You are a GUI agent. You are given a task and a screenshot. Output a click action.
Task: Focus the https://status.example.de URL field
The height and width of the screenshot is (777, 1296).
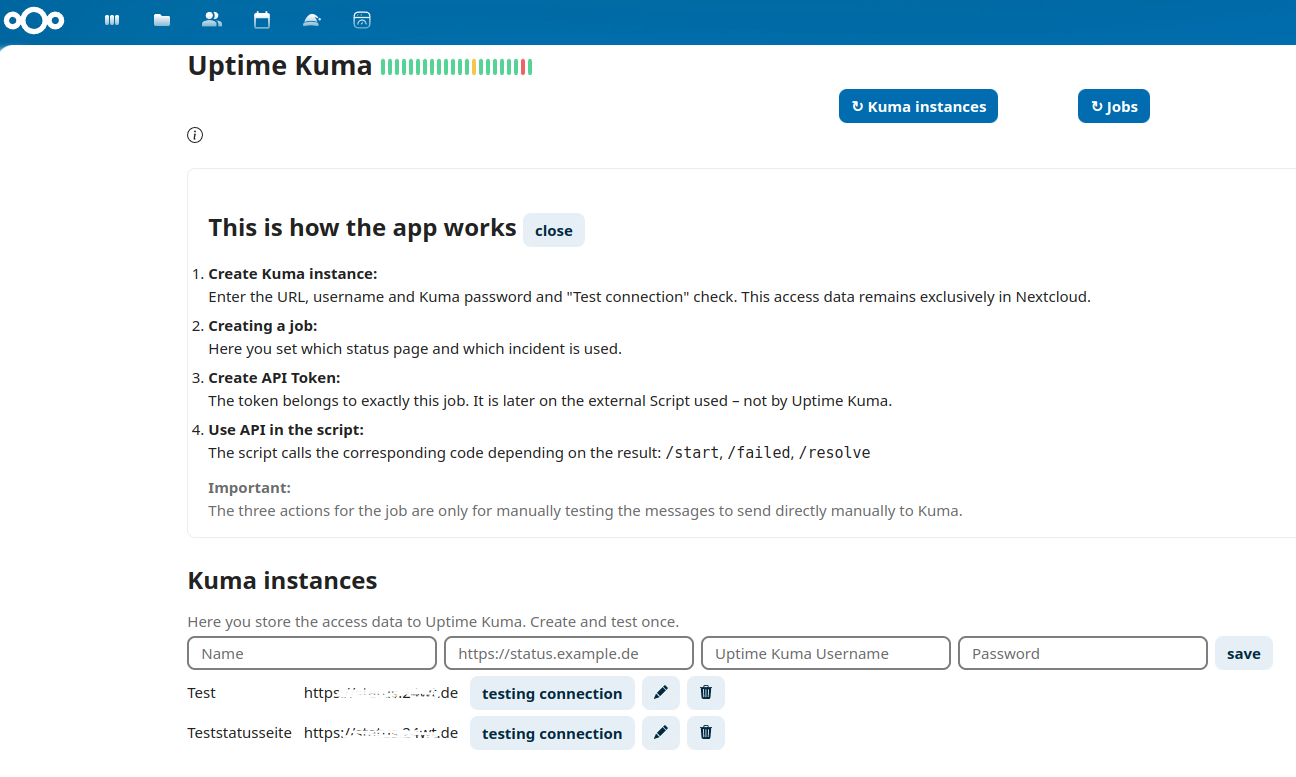pos(569,653)
